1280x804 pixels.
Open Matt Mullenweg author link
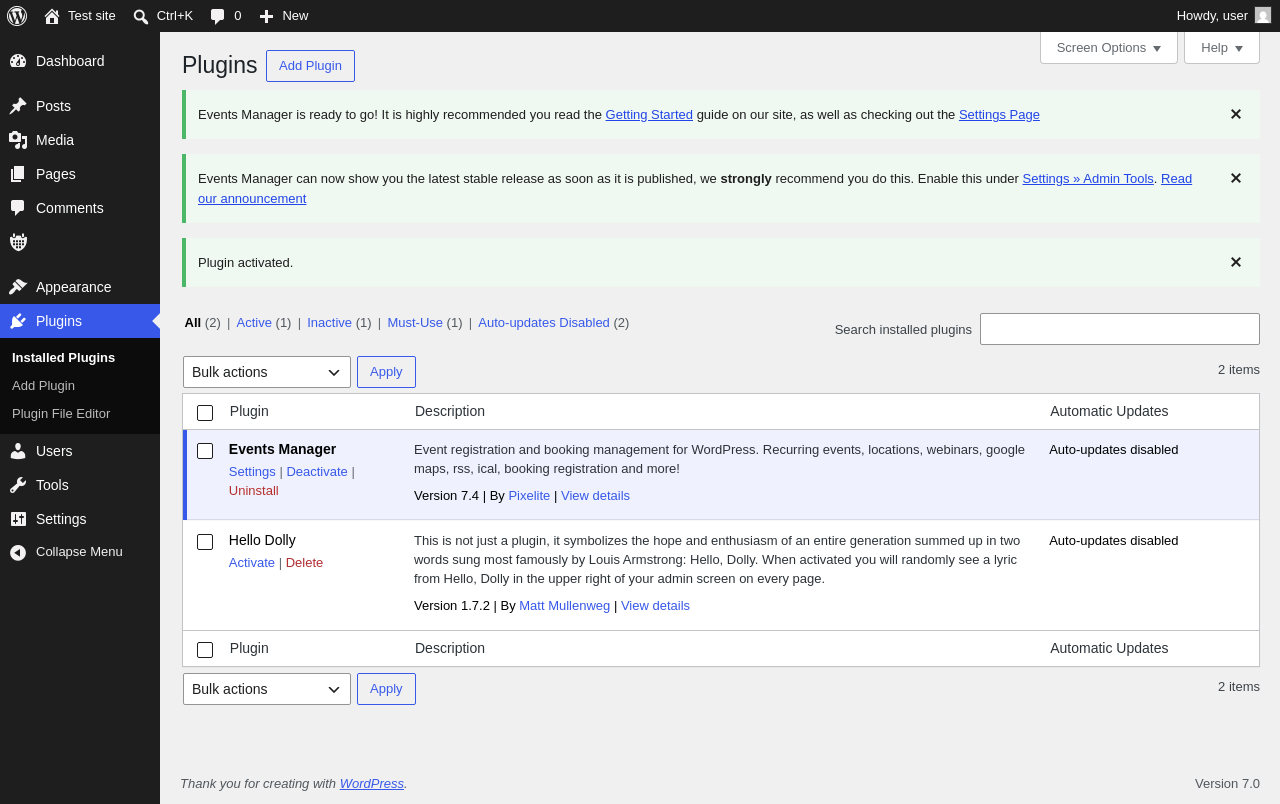(x=564, y=606)
